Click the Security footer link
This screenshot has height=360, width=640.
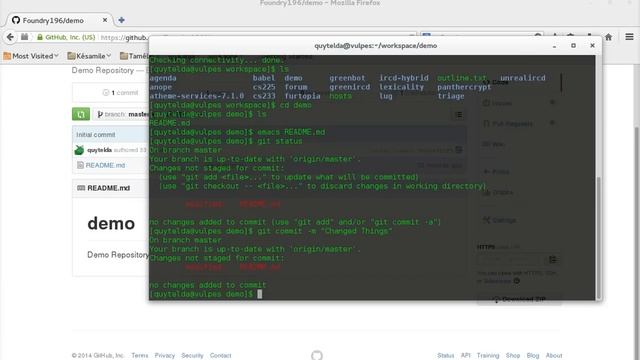pyautogui.click(x=192, y=356)
